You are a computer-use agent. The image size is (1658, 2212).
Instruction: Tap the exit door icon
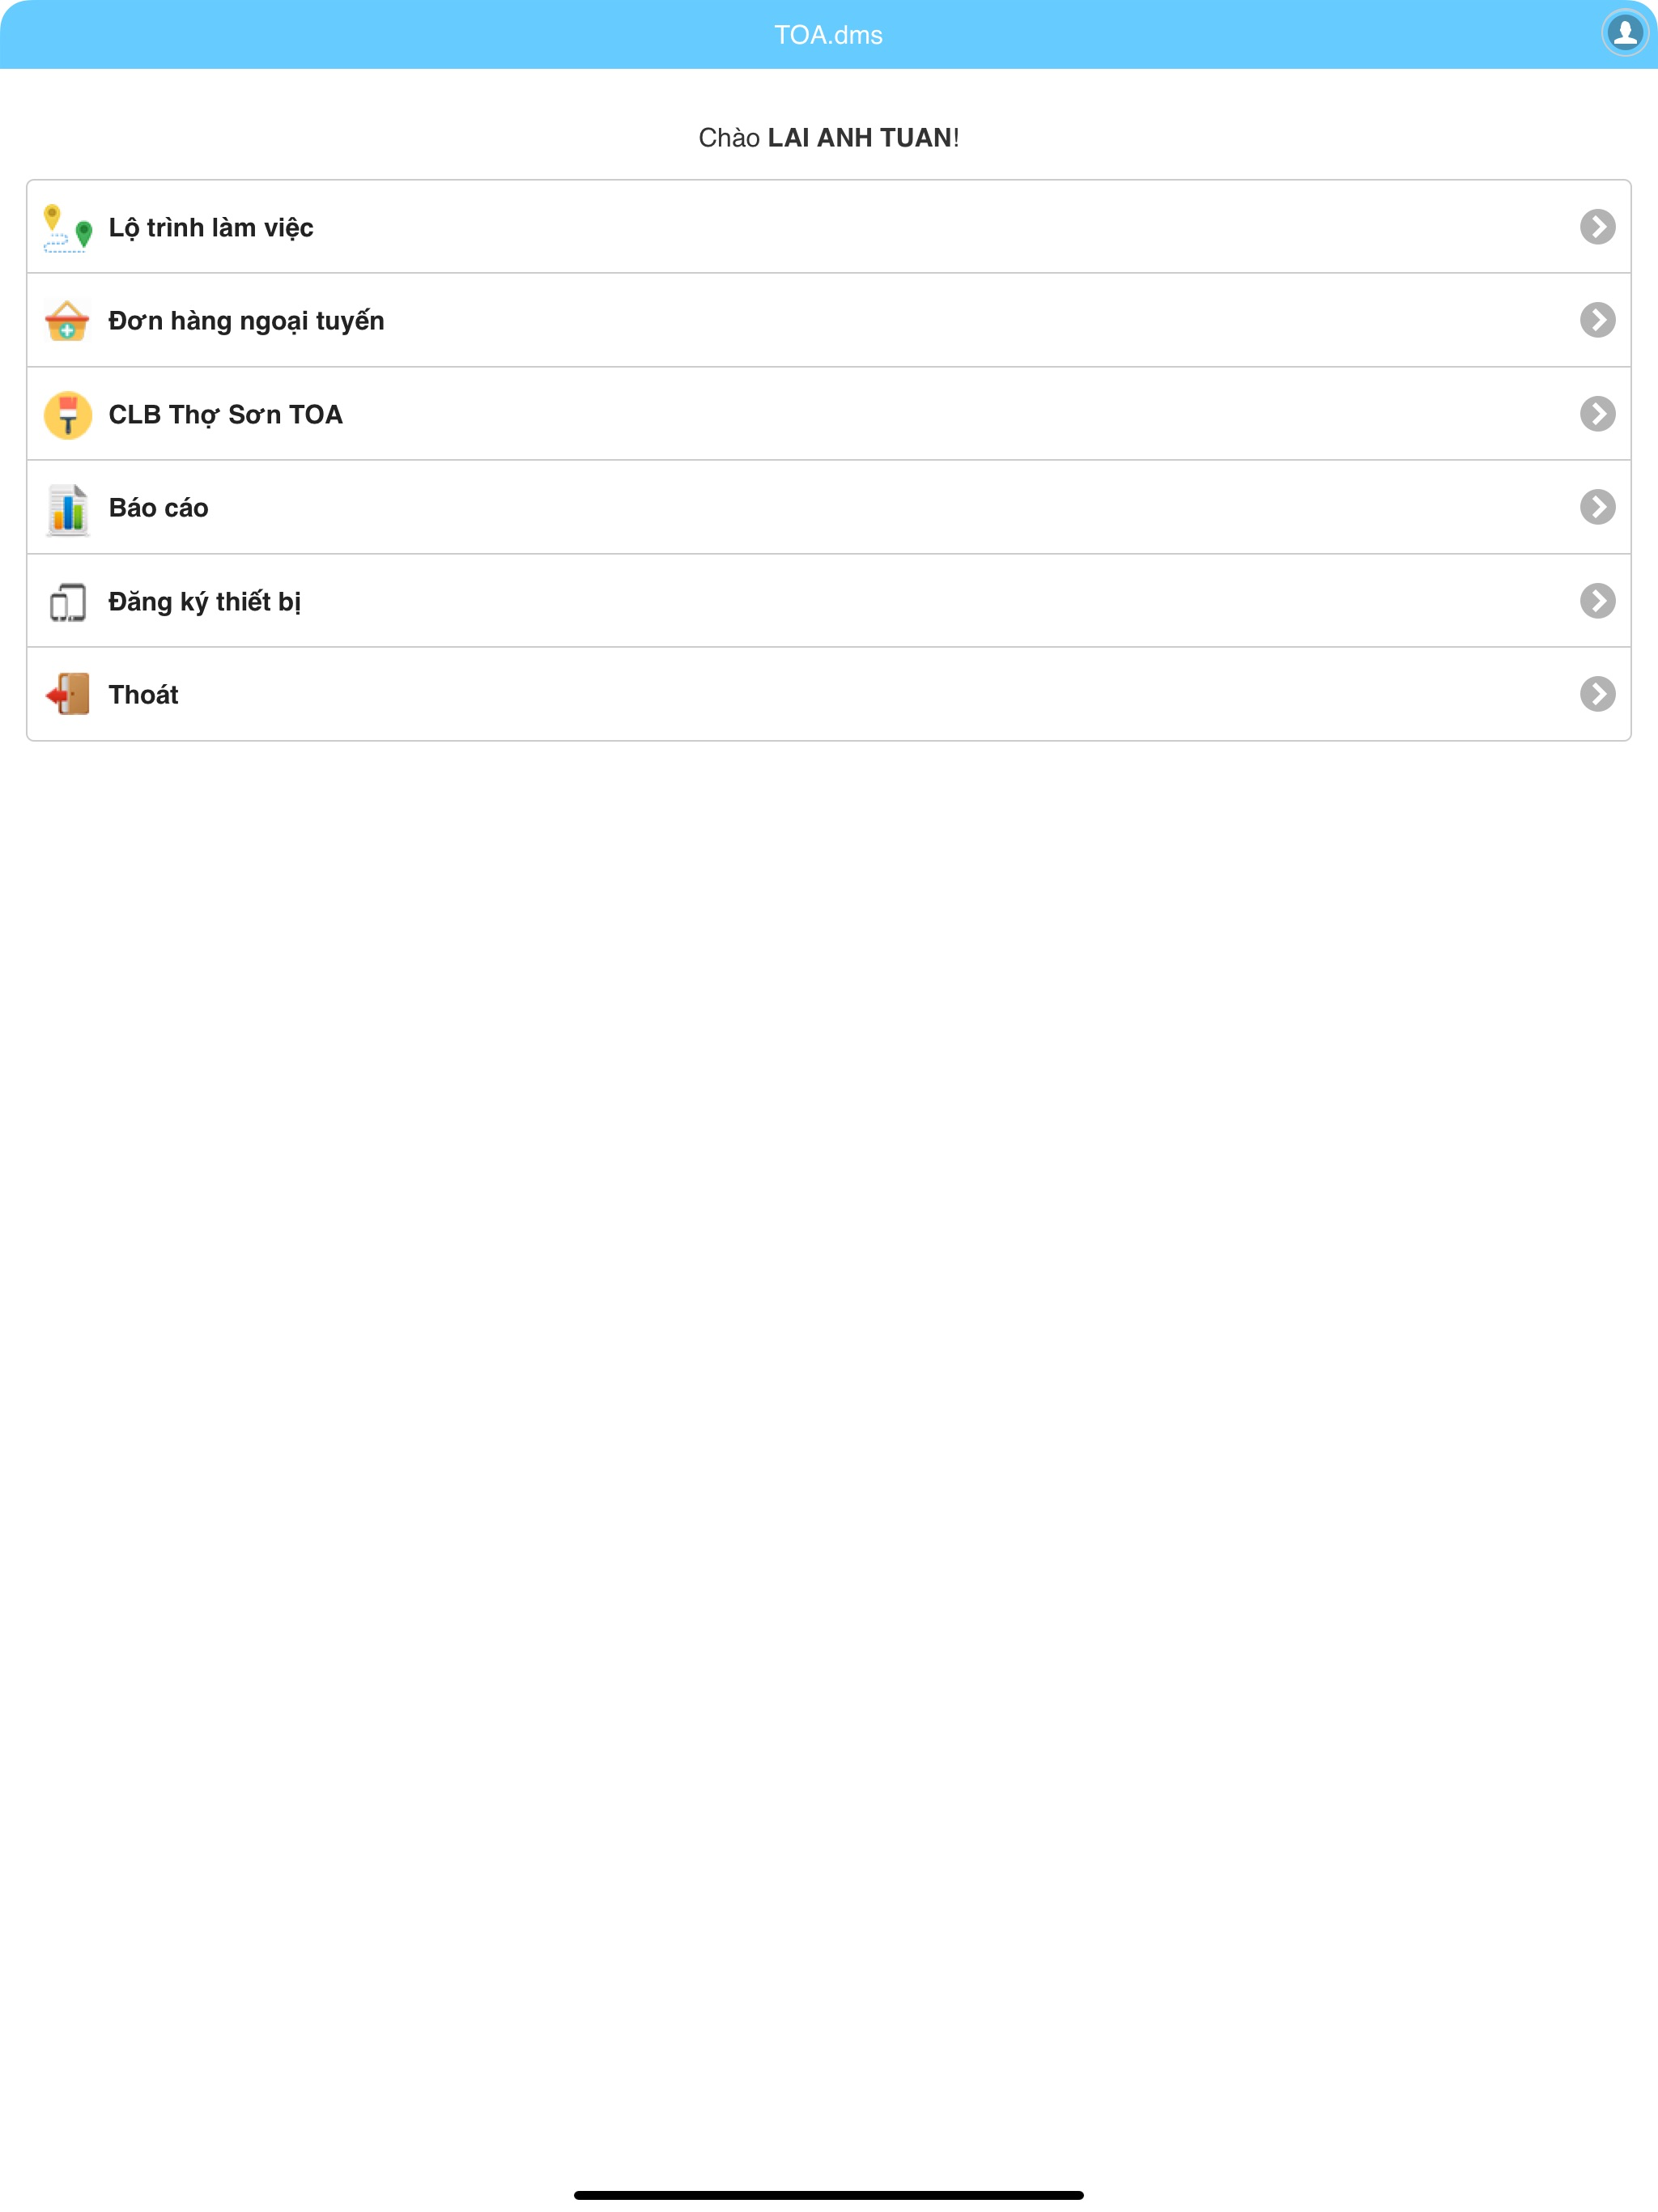click(x=68, y=695)
